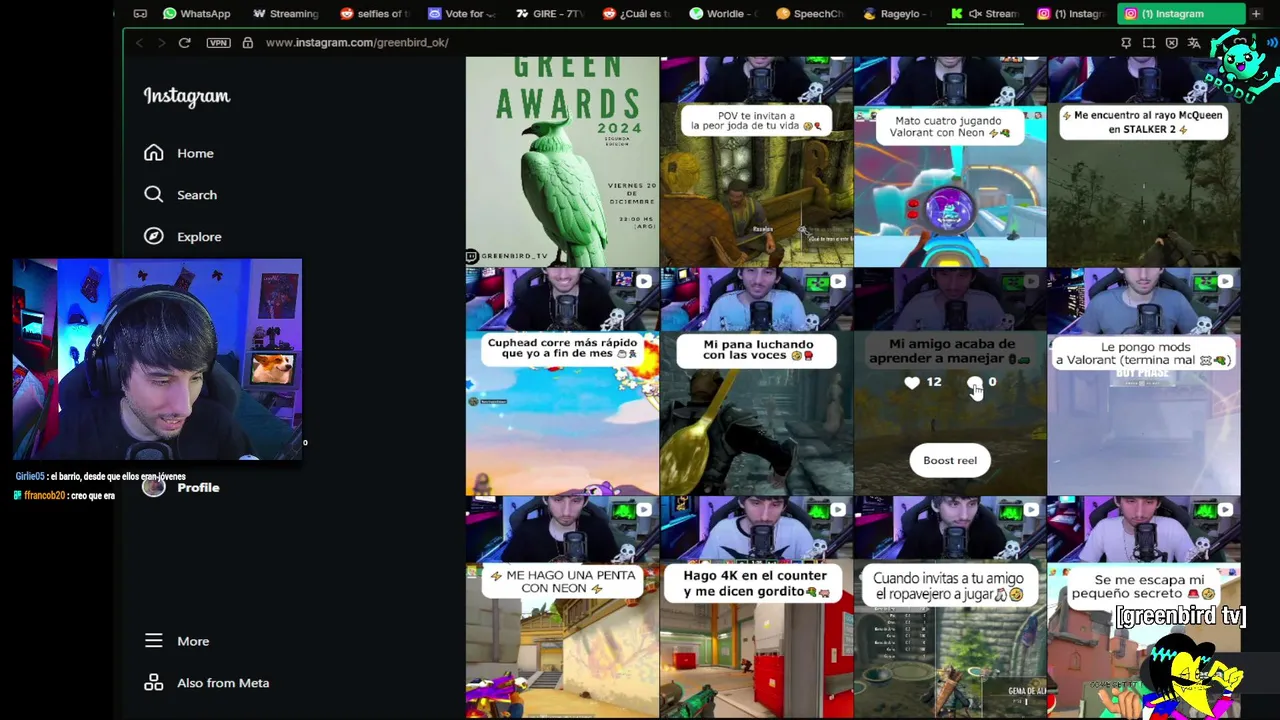Click reel icon on 'Hago 4K en el counter'

pyautogui.click(x=838, y=511)
